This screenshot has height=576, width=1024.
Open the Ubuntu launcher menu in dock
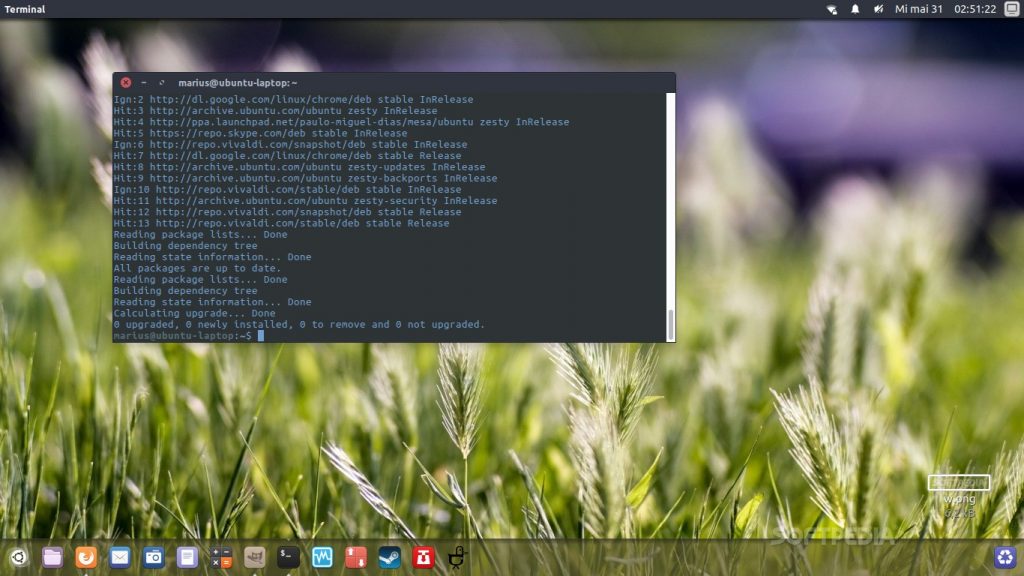[19, 557]
